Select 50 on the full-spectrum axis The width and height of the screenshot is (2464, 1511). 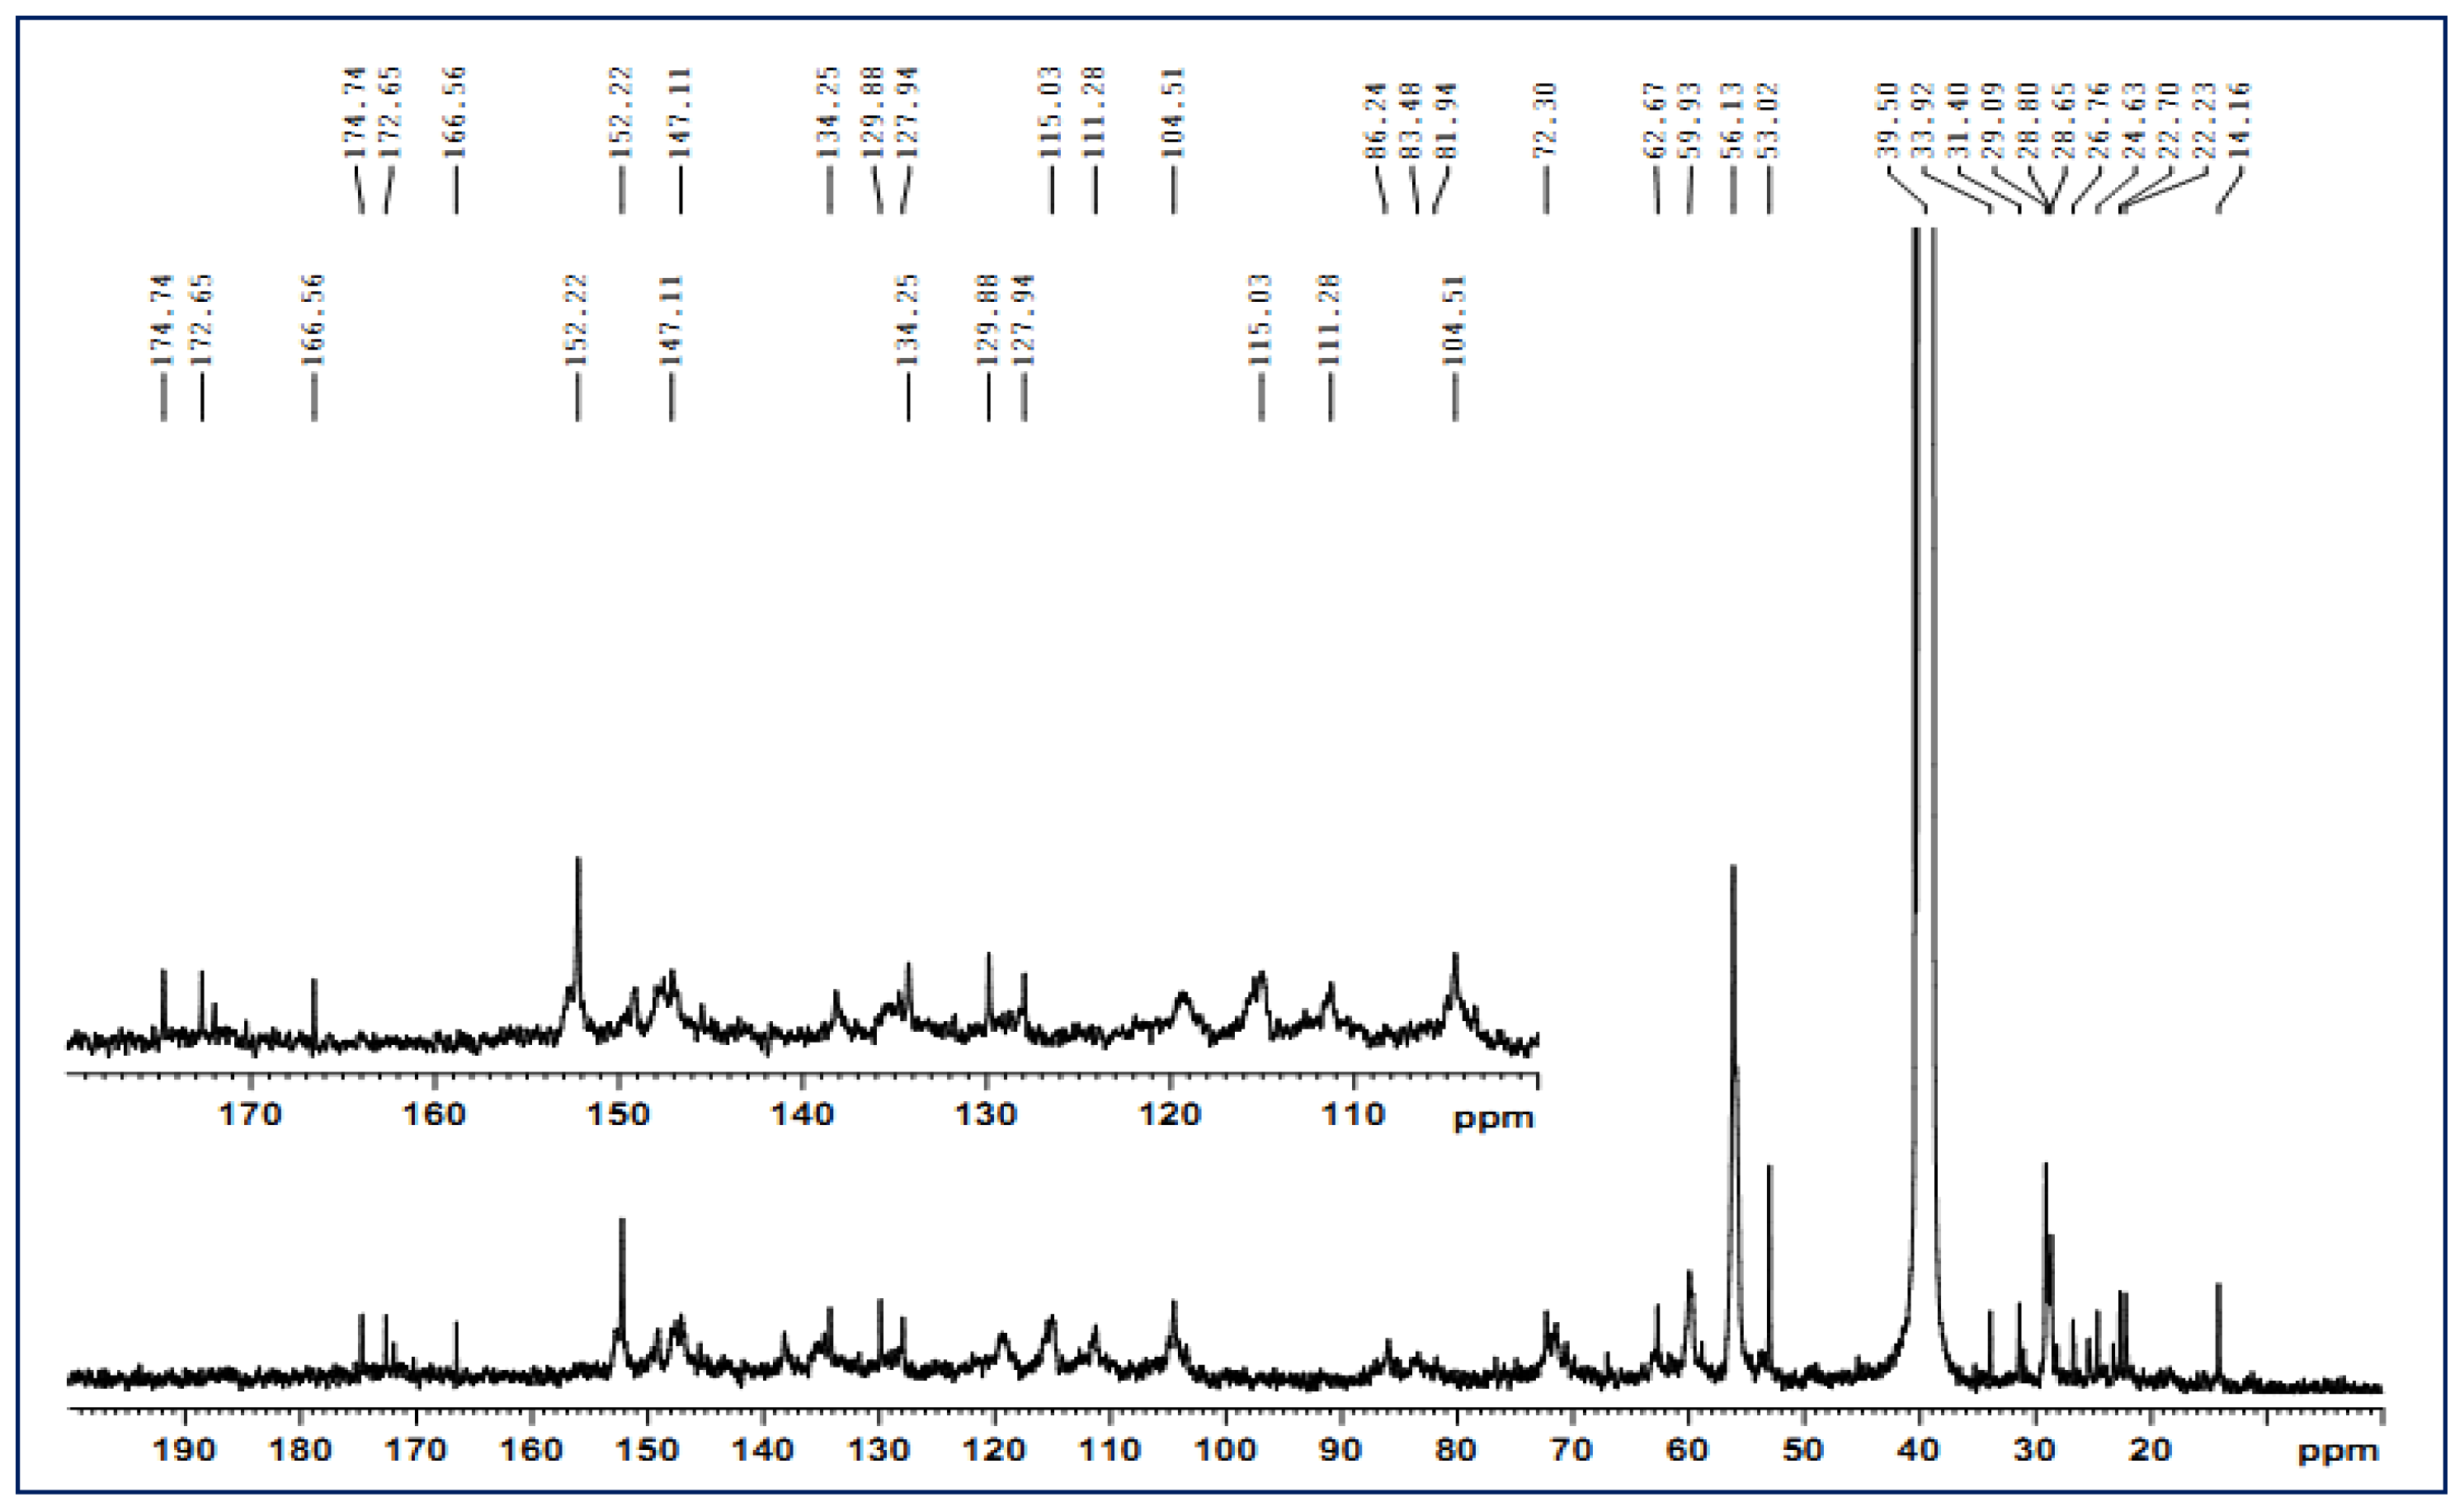[x=1803, y=1449]
